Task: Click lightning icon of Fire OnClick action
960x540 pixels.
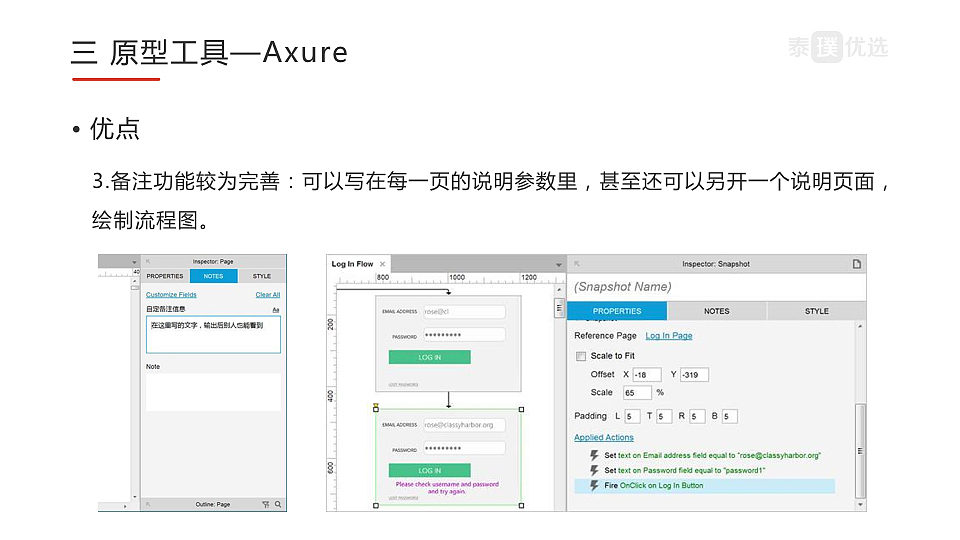Action: tap(594, 486)
